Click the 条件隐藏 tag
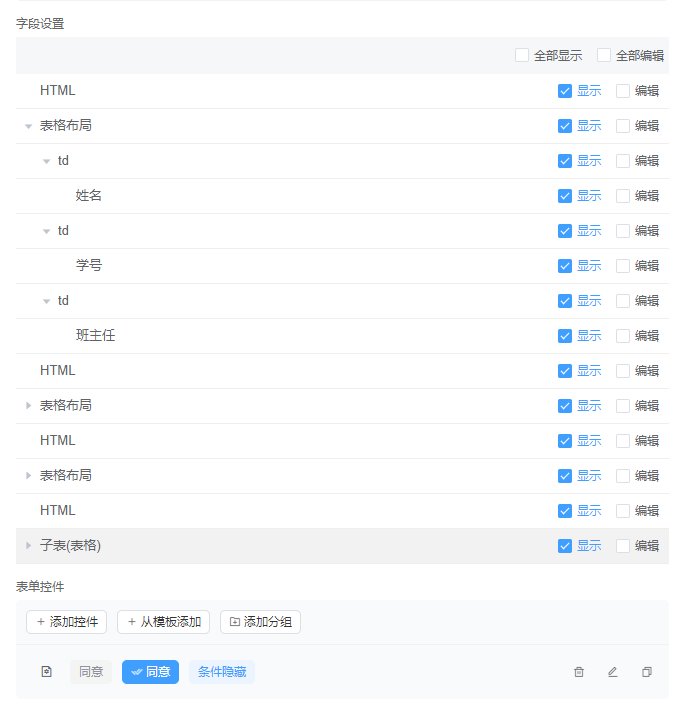The image size is (682, 728). point(222,672)
